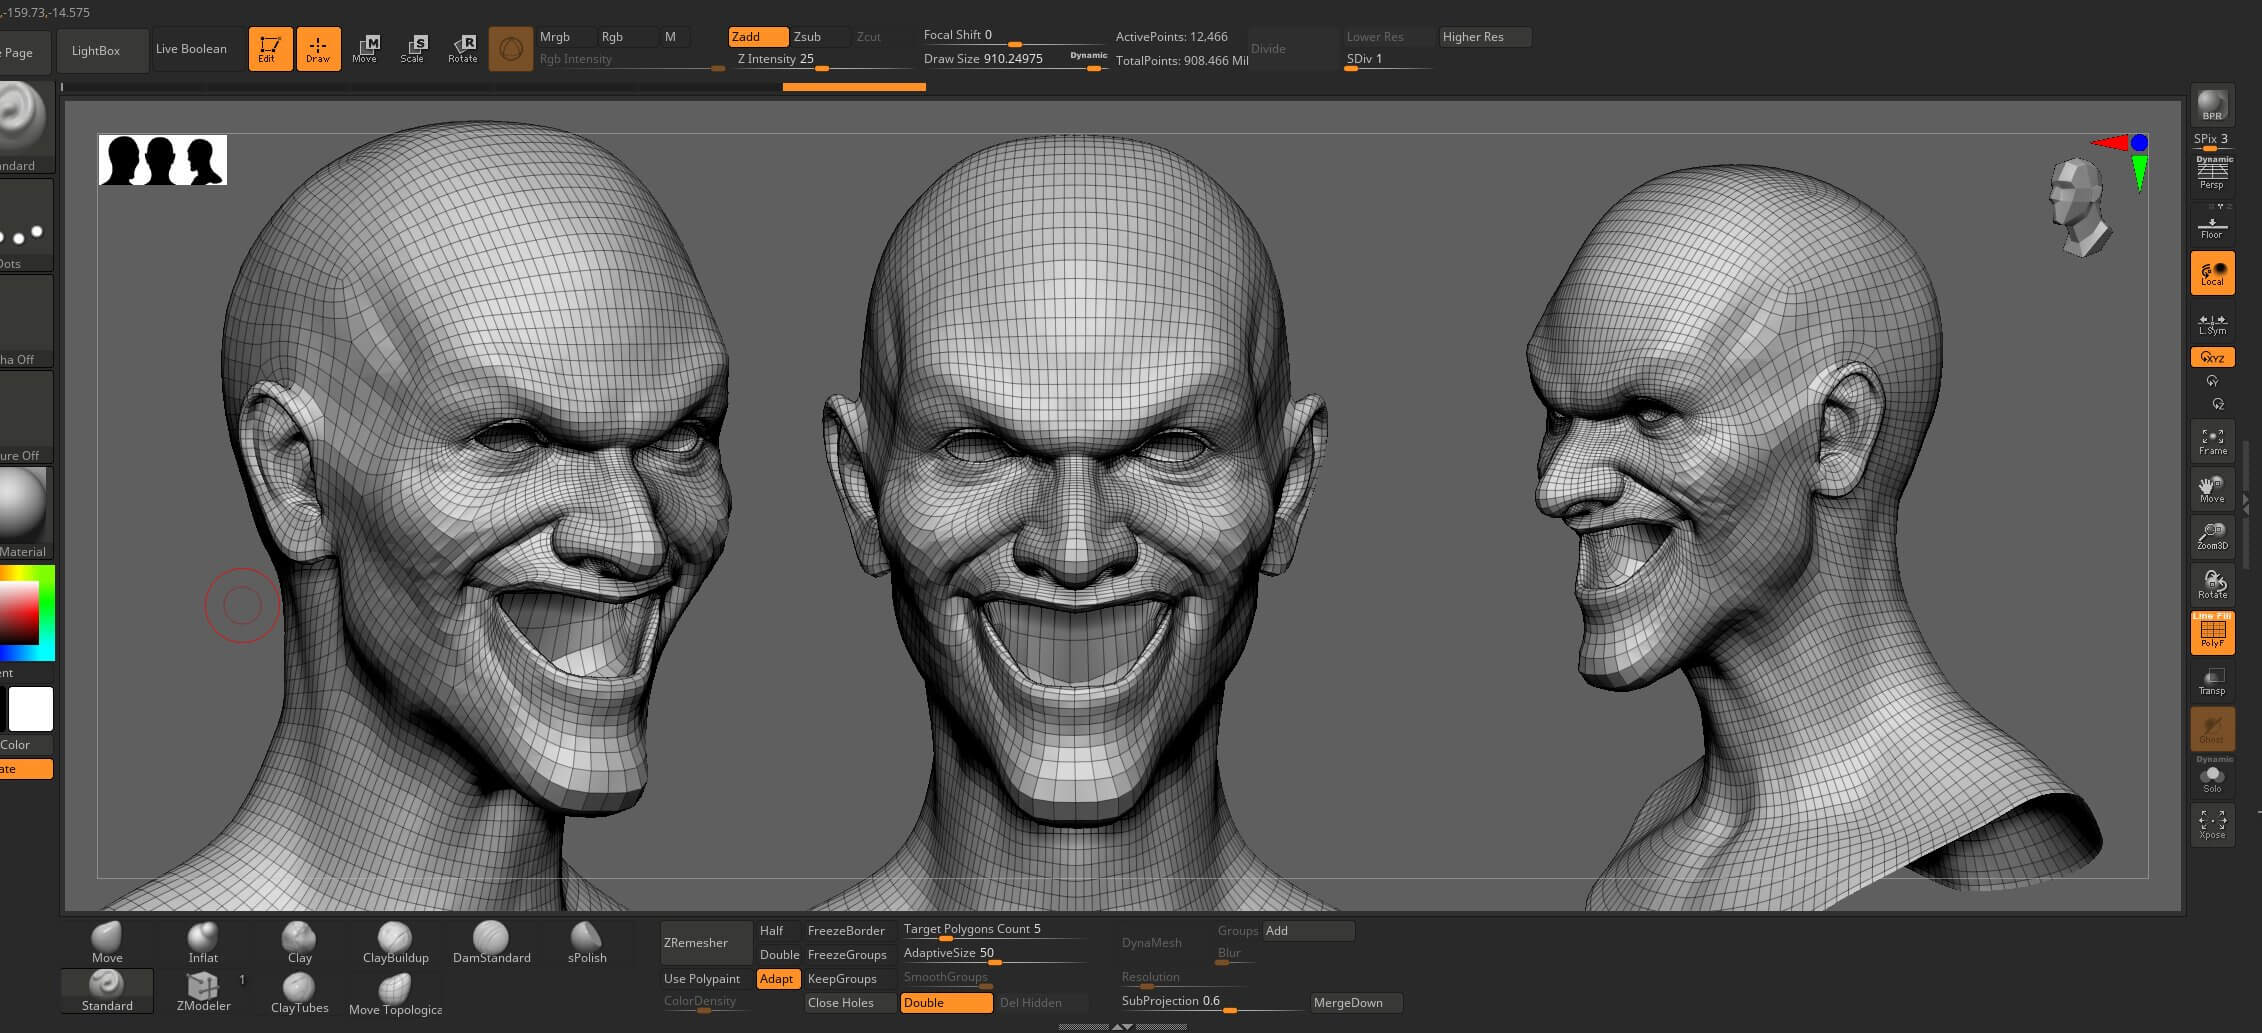Toggle the Floor grid icon
Image resolution: width=2262 pixels, height=1033 pixels.
2212,228
